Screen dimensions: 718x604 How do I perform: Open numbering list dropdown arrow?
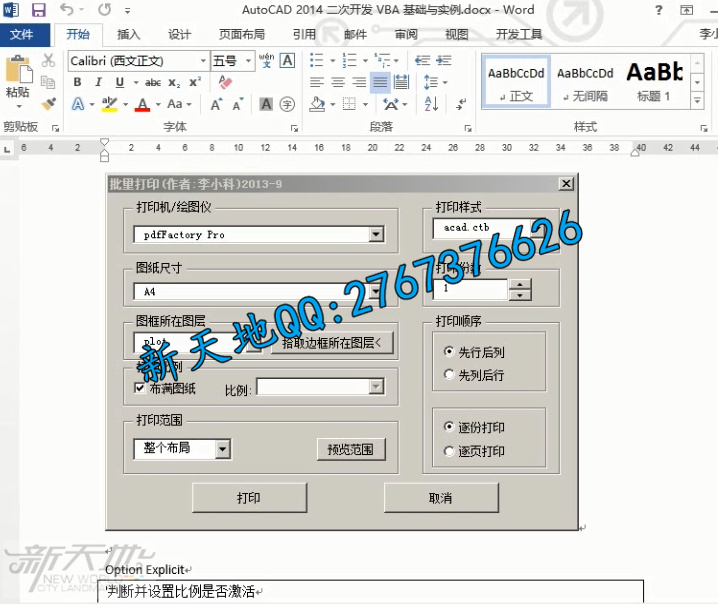(x=365, y=61)
